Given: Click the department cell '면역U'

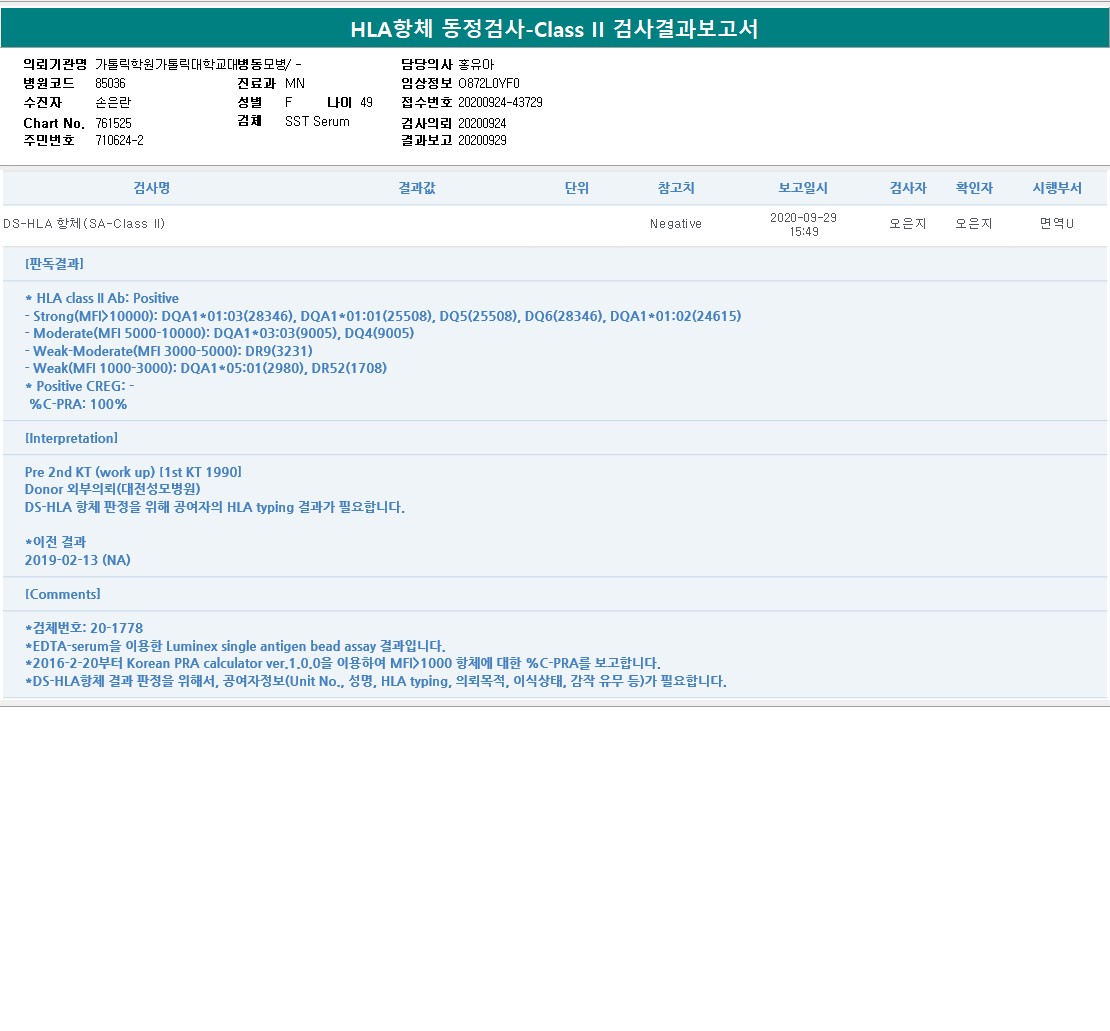Looking at the screenshot, I should click(x=1057, y=224).
